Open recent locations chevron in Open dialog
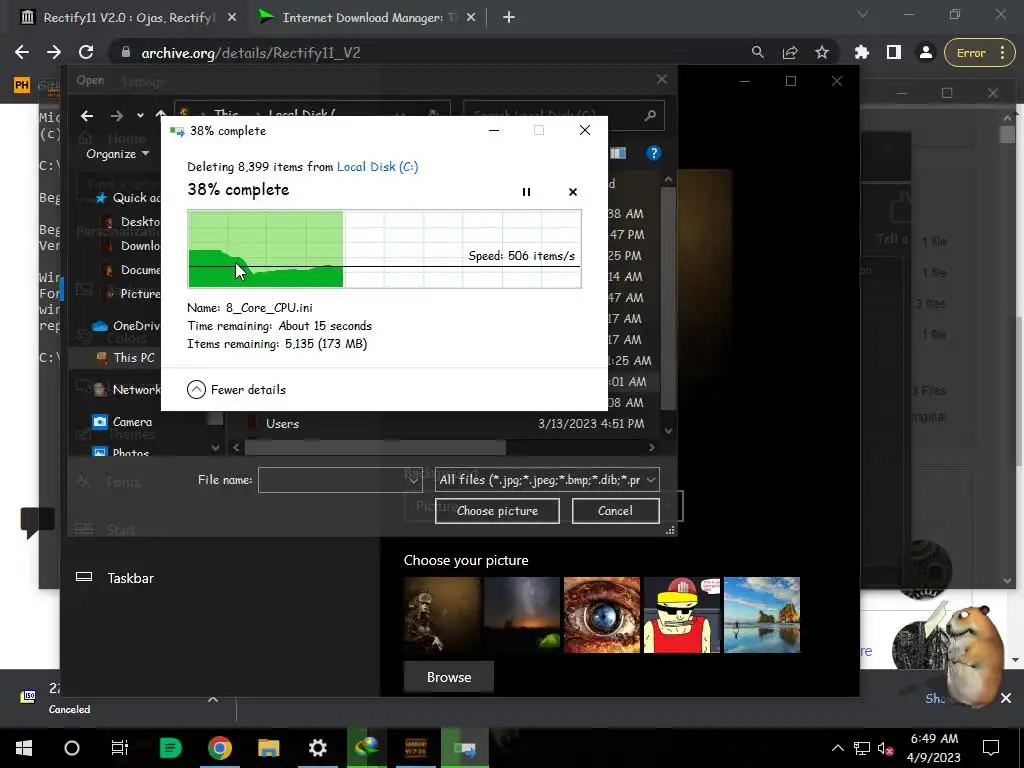Image resolution: width=1024 pixels, height=768 pixels. [x=140, y=116]
